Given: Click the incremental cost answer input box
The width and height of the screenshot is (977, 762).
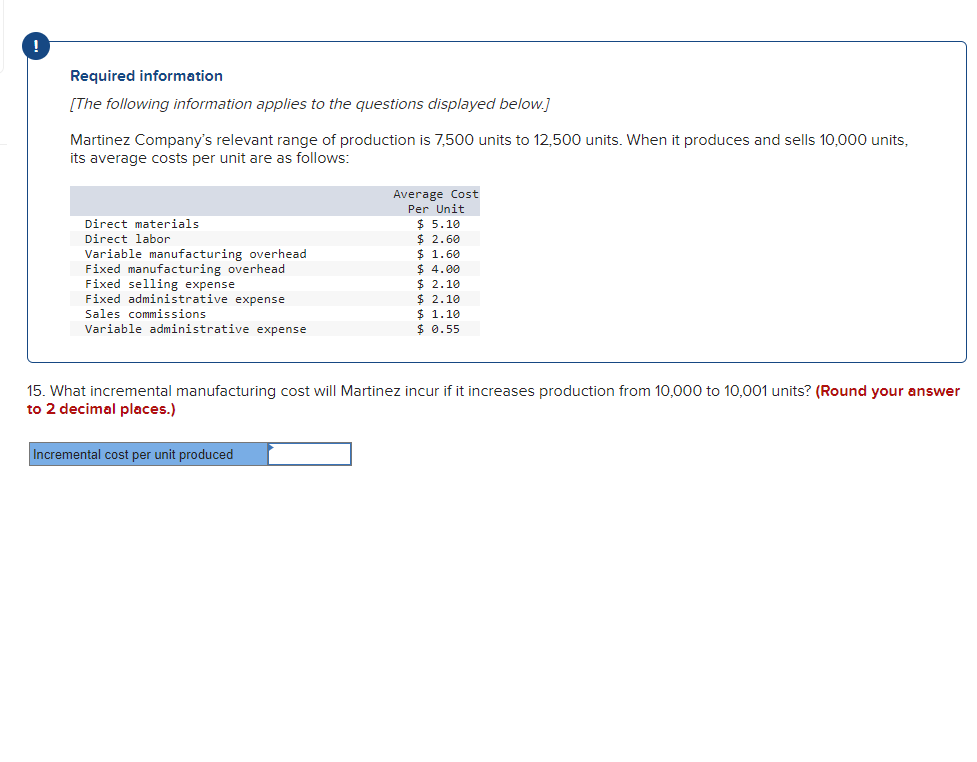Looking at the screenshot, I should (x=310, y=454).
